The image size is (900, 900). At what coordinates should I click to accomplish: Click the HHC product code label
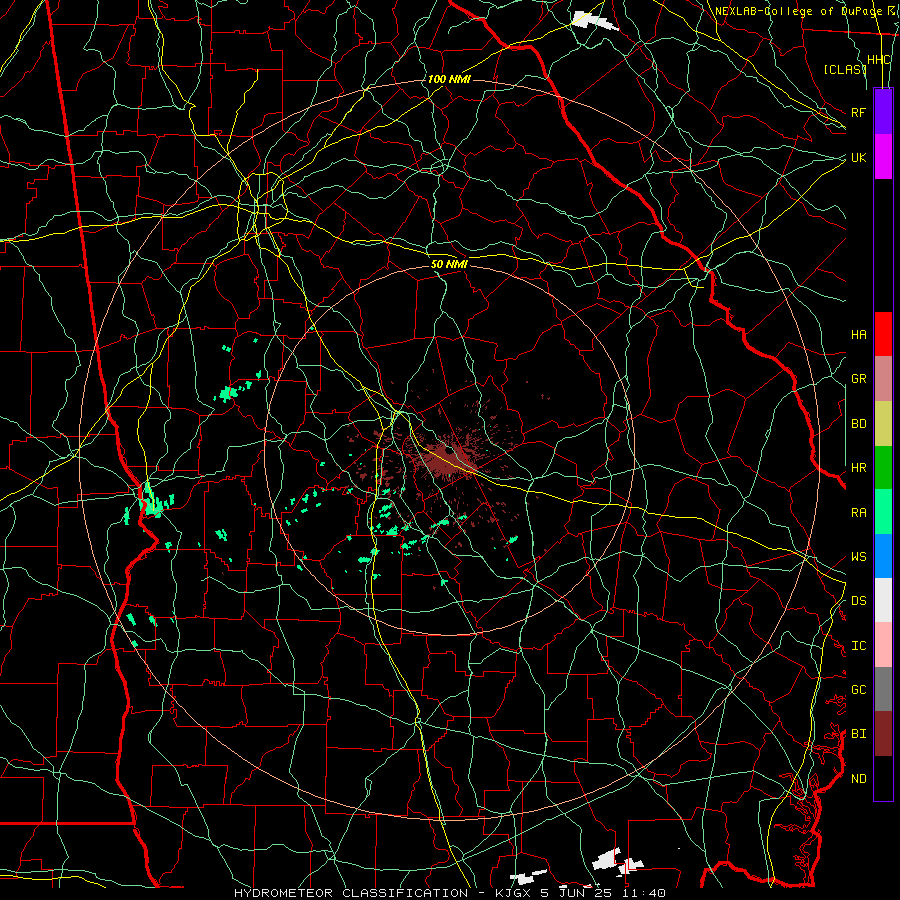pos(879,60)
